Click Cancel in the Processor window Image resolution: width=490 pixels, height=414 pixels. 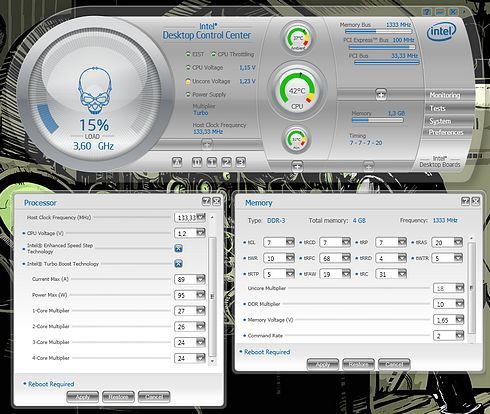click(154, 397)
